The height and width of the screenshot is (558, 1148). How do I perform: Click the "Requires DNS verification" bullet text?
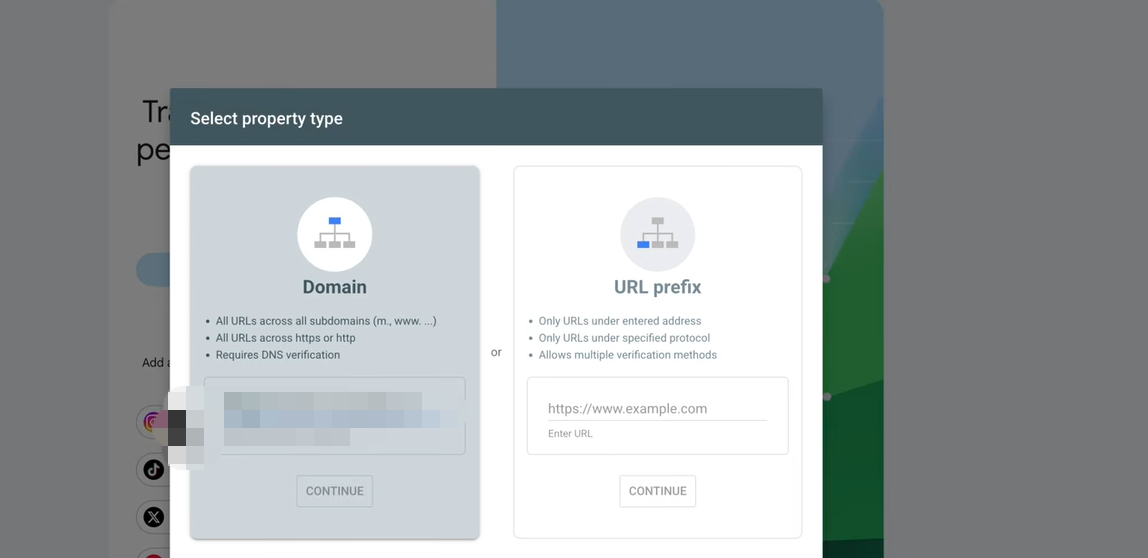277,355
